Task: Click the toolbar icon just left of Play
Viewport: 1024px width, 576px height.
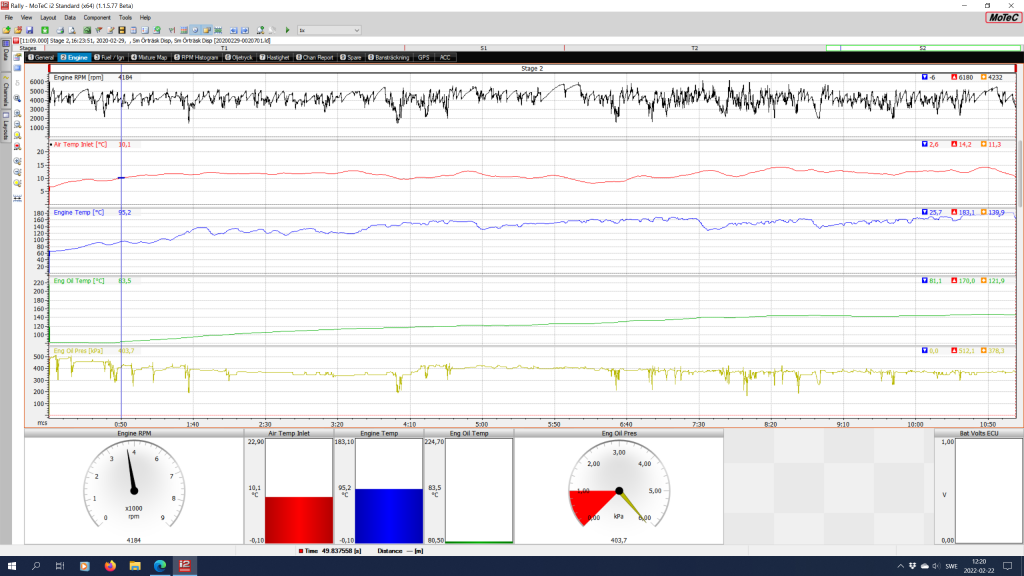Action: coord(272,30)
